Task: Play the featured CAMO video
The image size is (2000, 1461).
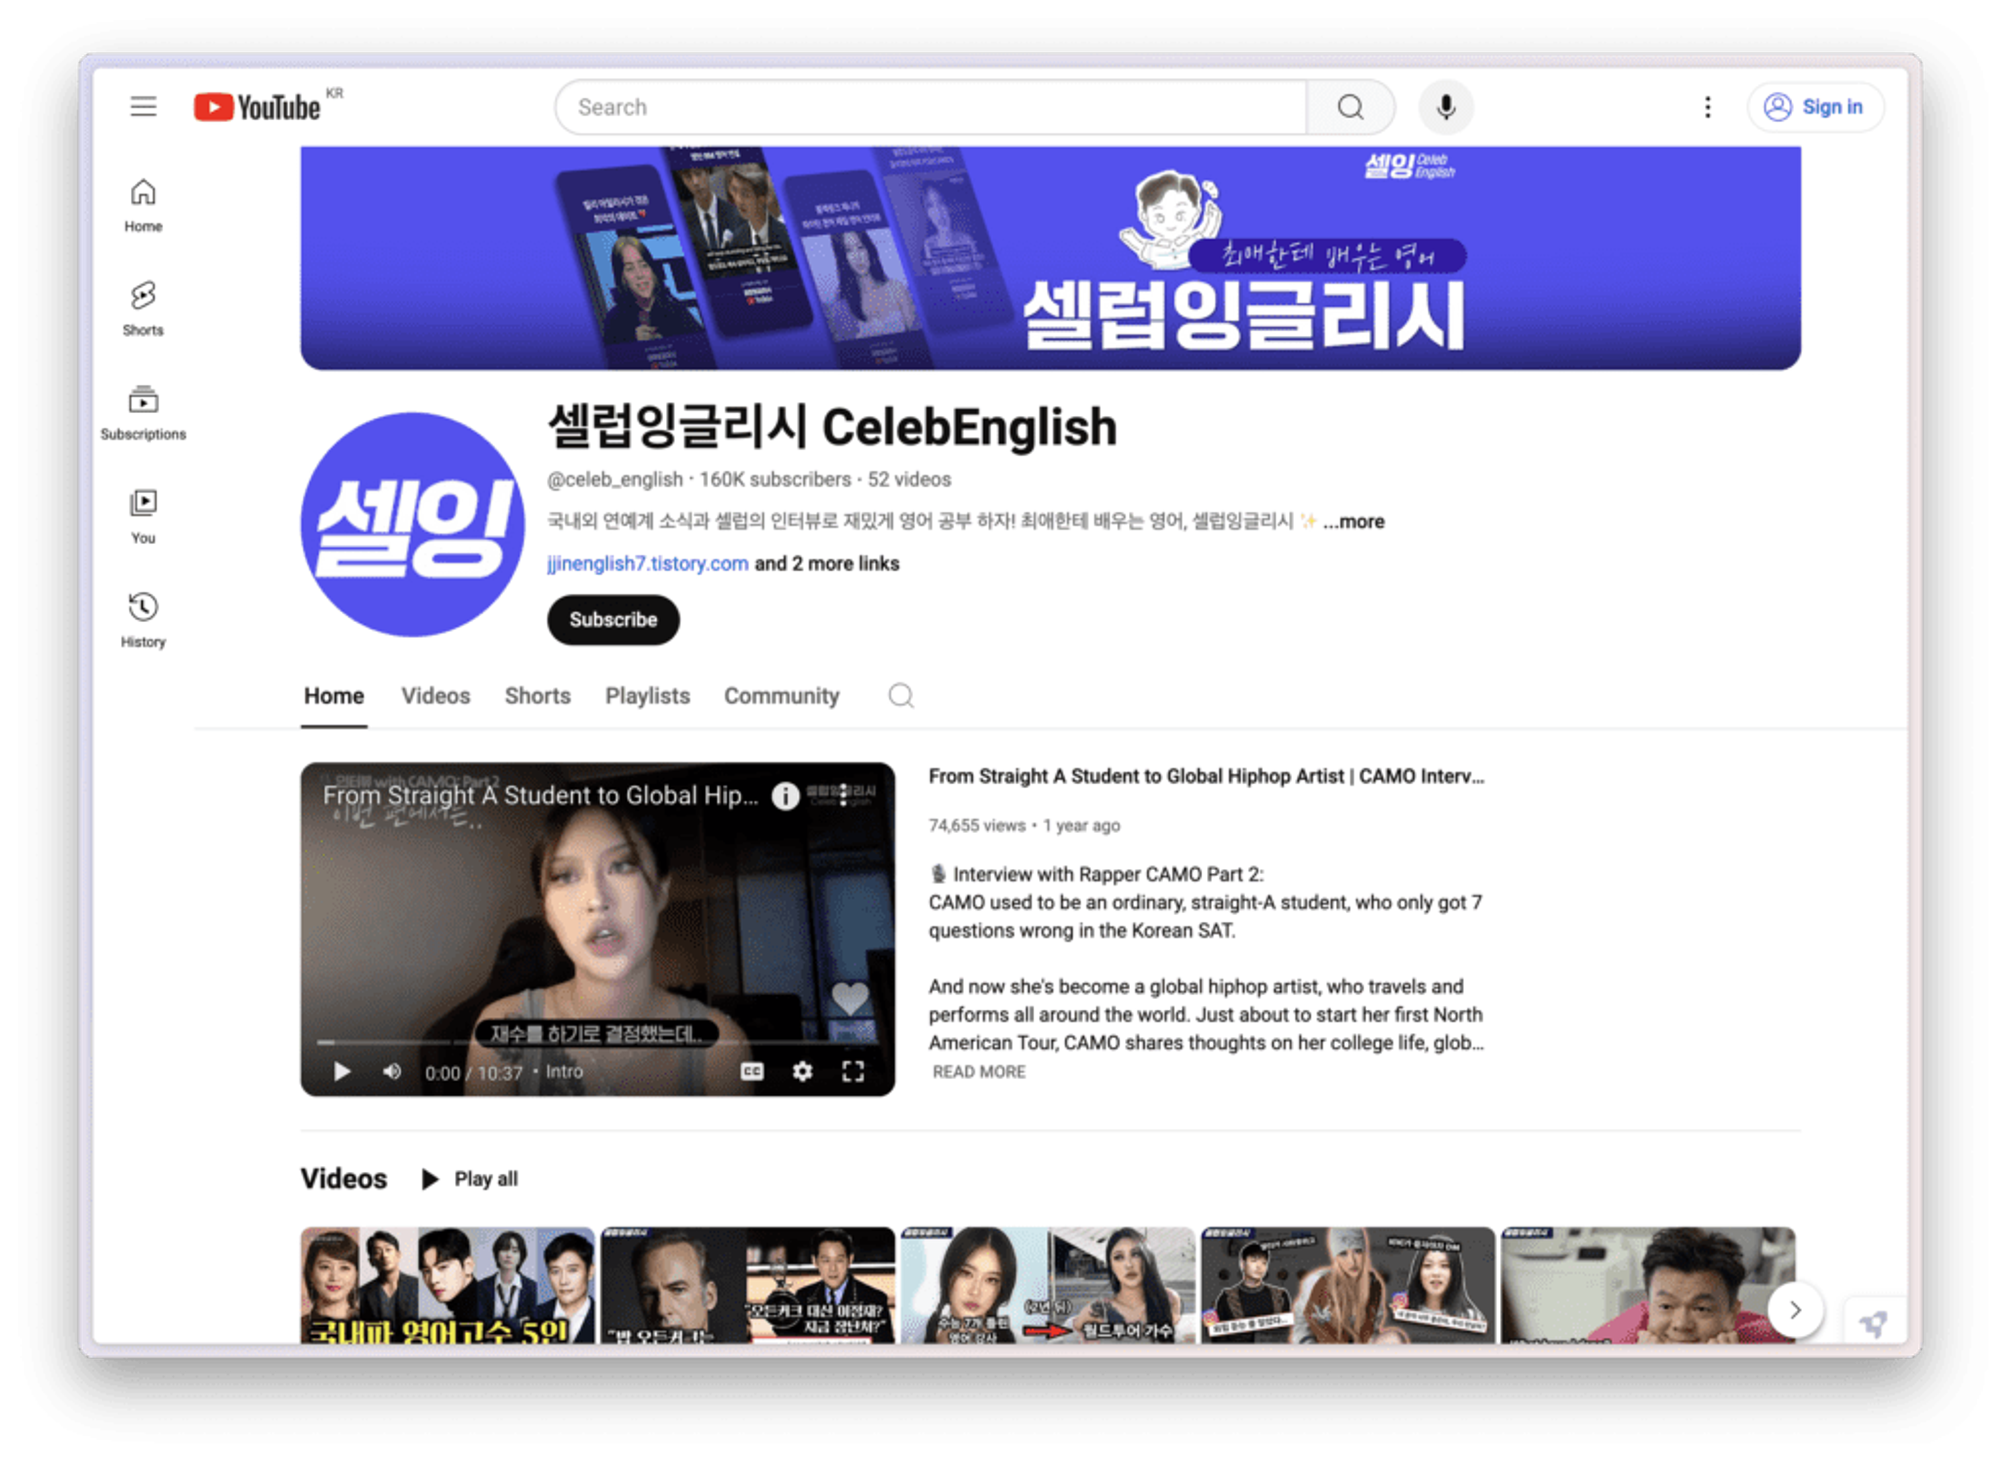Action: pyautogui.click(x=341, y=1071)
